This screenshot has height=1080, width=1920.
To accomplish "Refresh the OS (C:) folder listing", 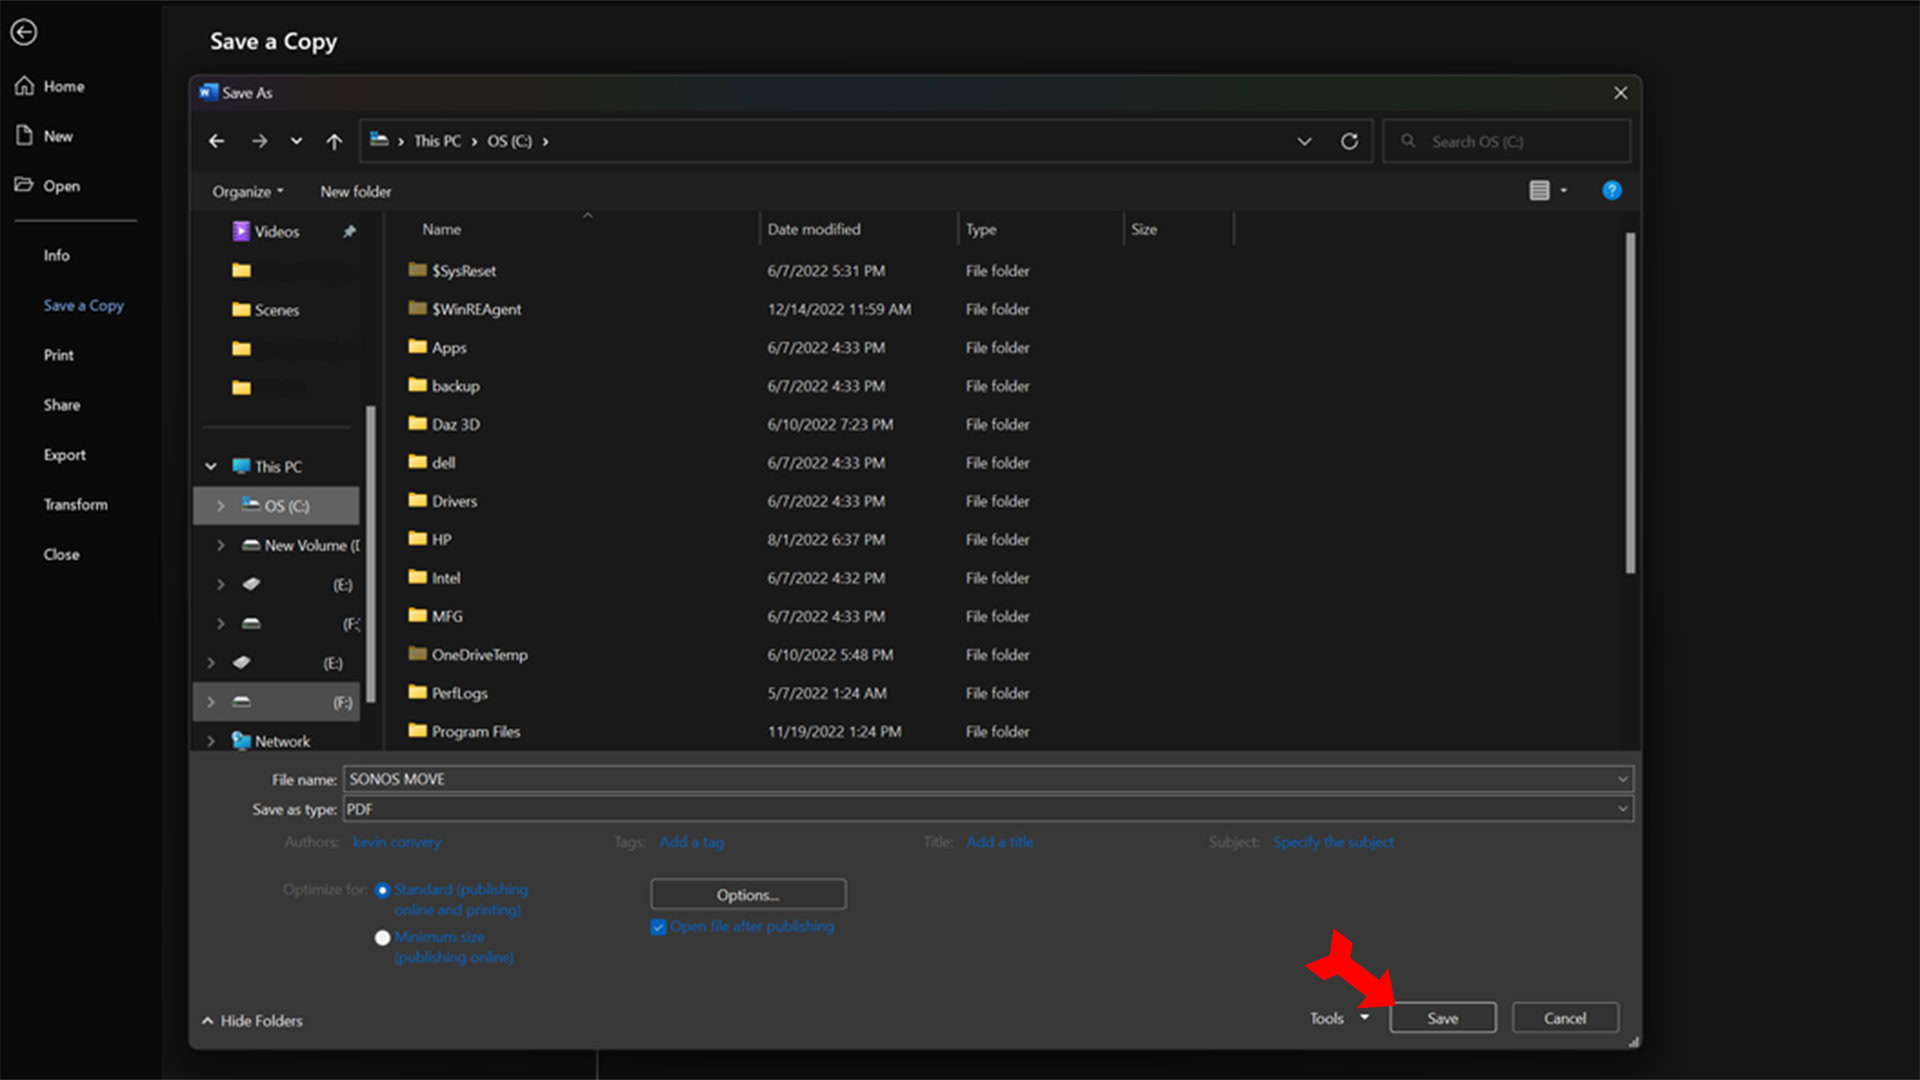I will pyautogui.click(x=1349, y=142).
